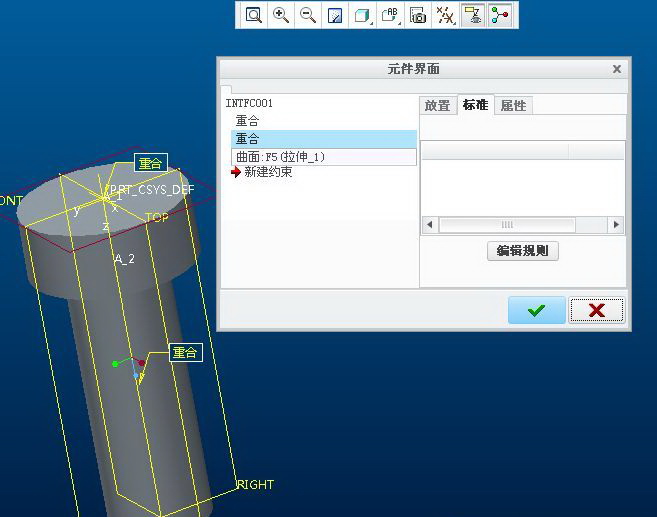This screenshot has height=517, width=657.
Task: Switch to the 放置 tab
Action: pos(437,105)
